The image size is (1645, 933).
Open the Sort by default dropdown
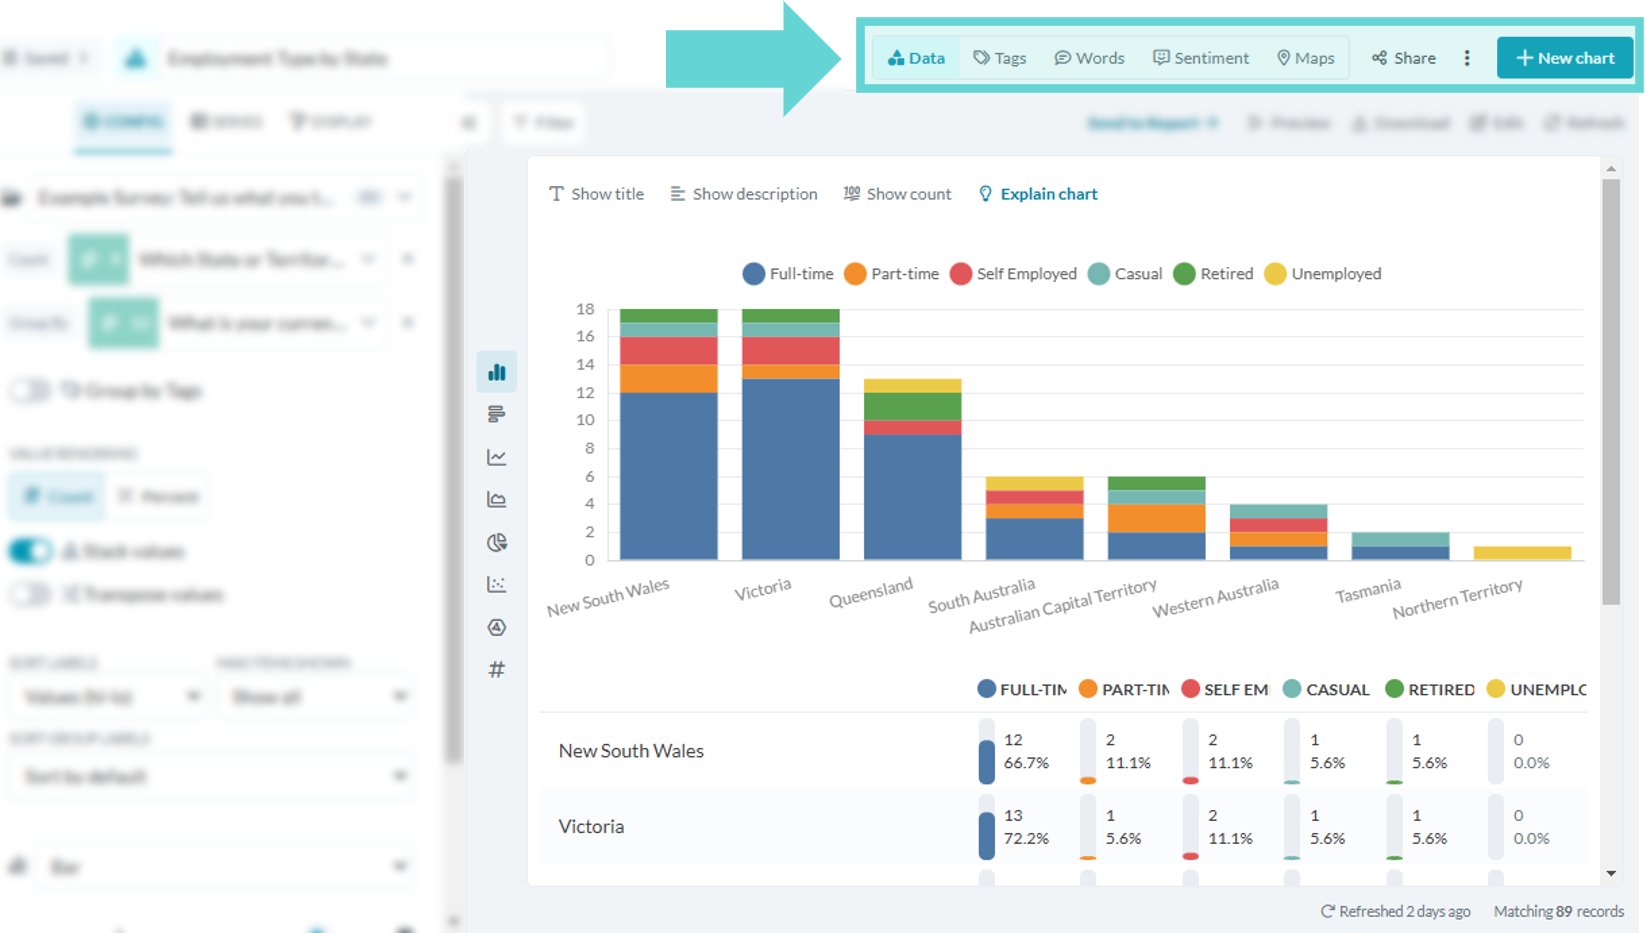pos(213,776)
